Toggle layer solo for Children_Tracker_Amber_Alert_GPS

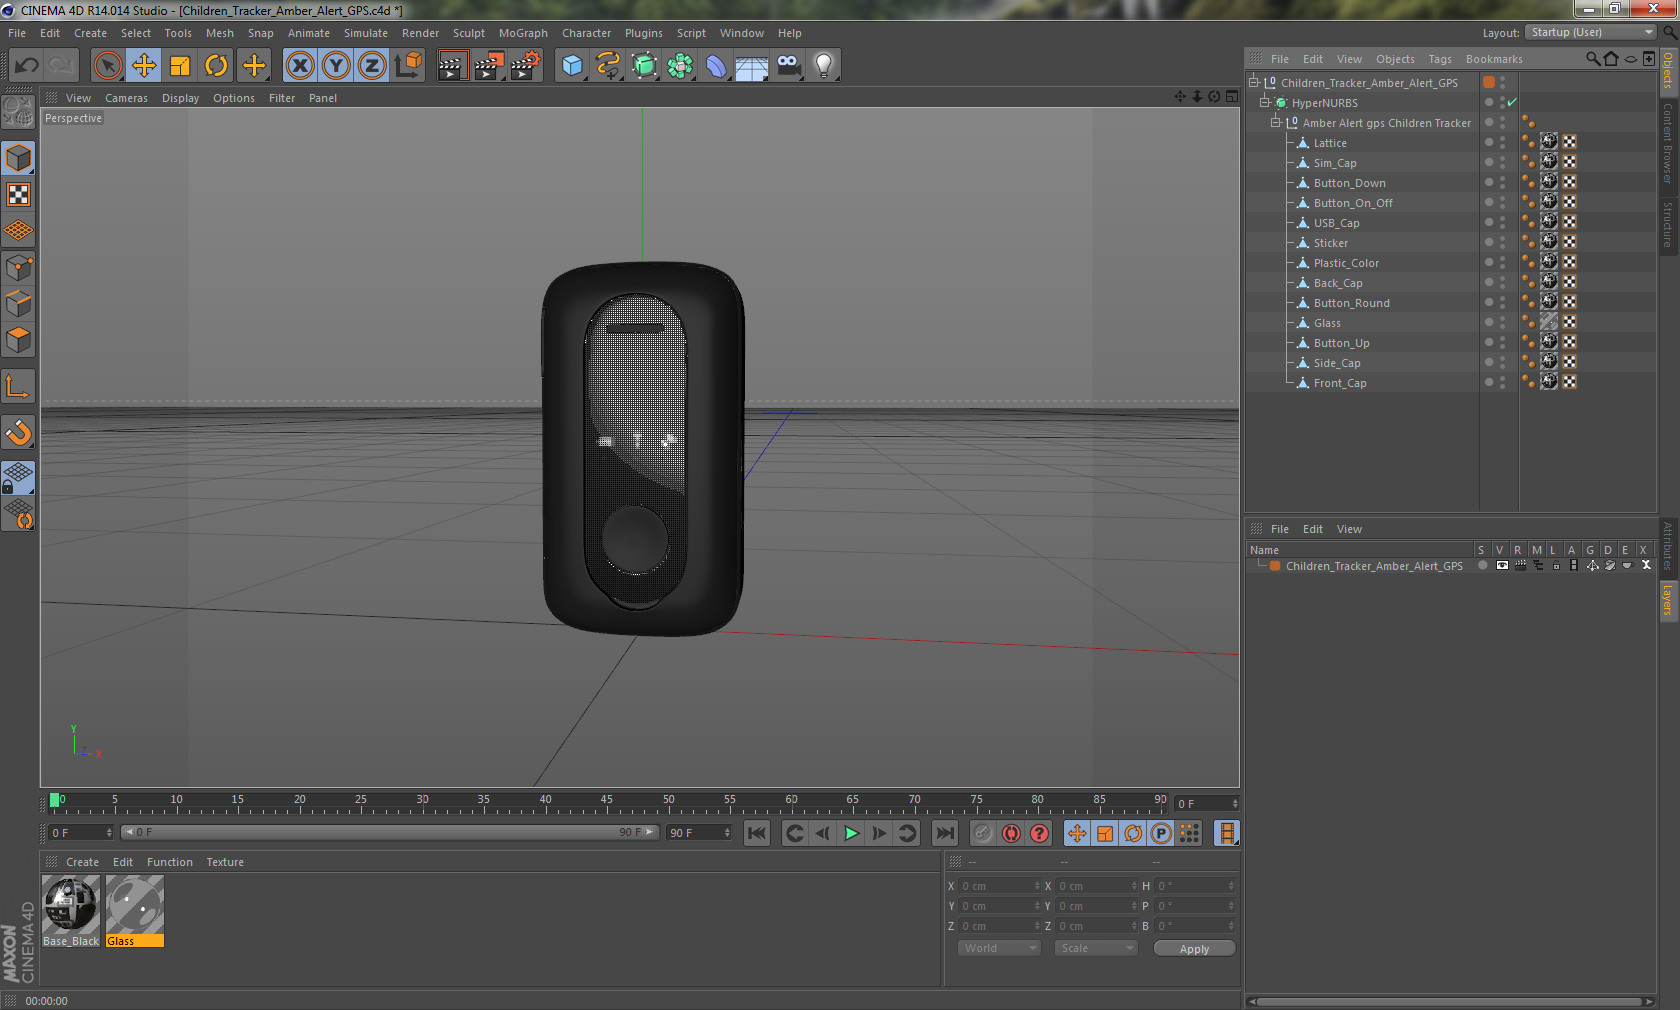[1483, 566]
